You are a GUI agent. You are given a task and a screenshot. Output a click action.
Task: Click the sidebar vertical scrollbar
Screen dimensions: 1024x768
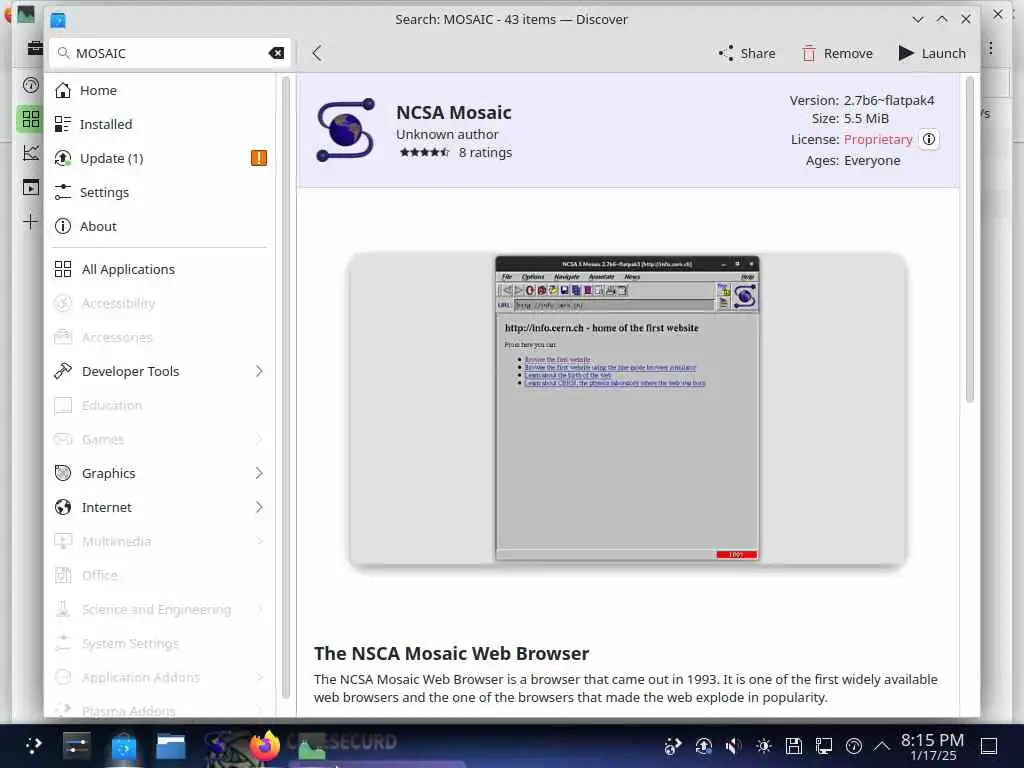(x=285, y=389)
